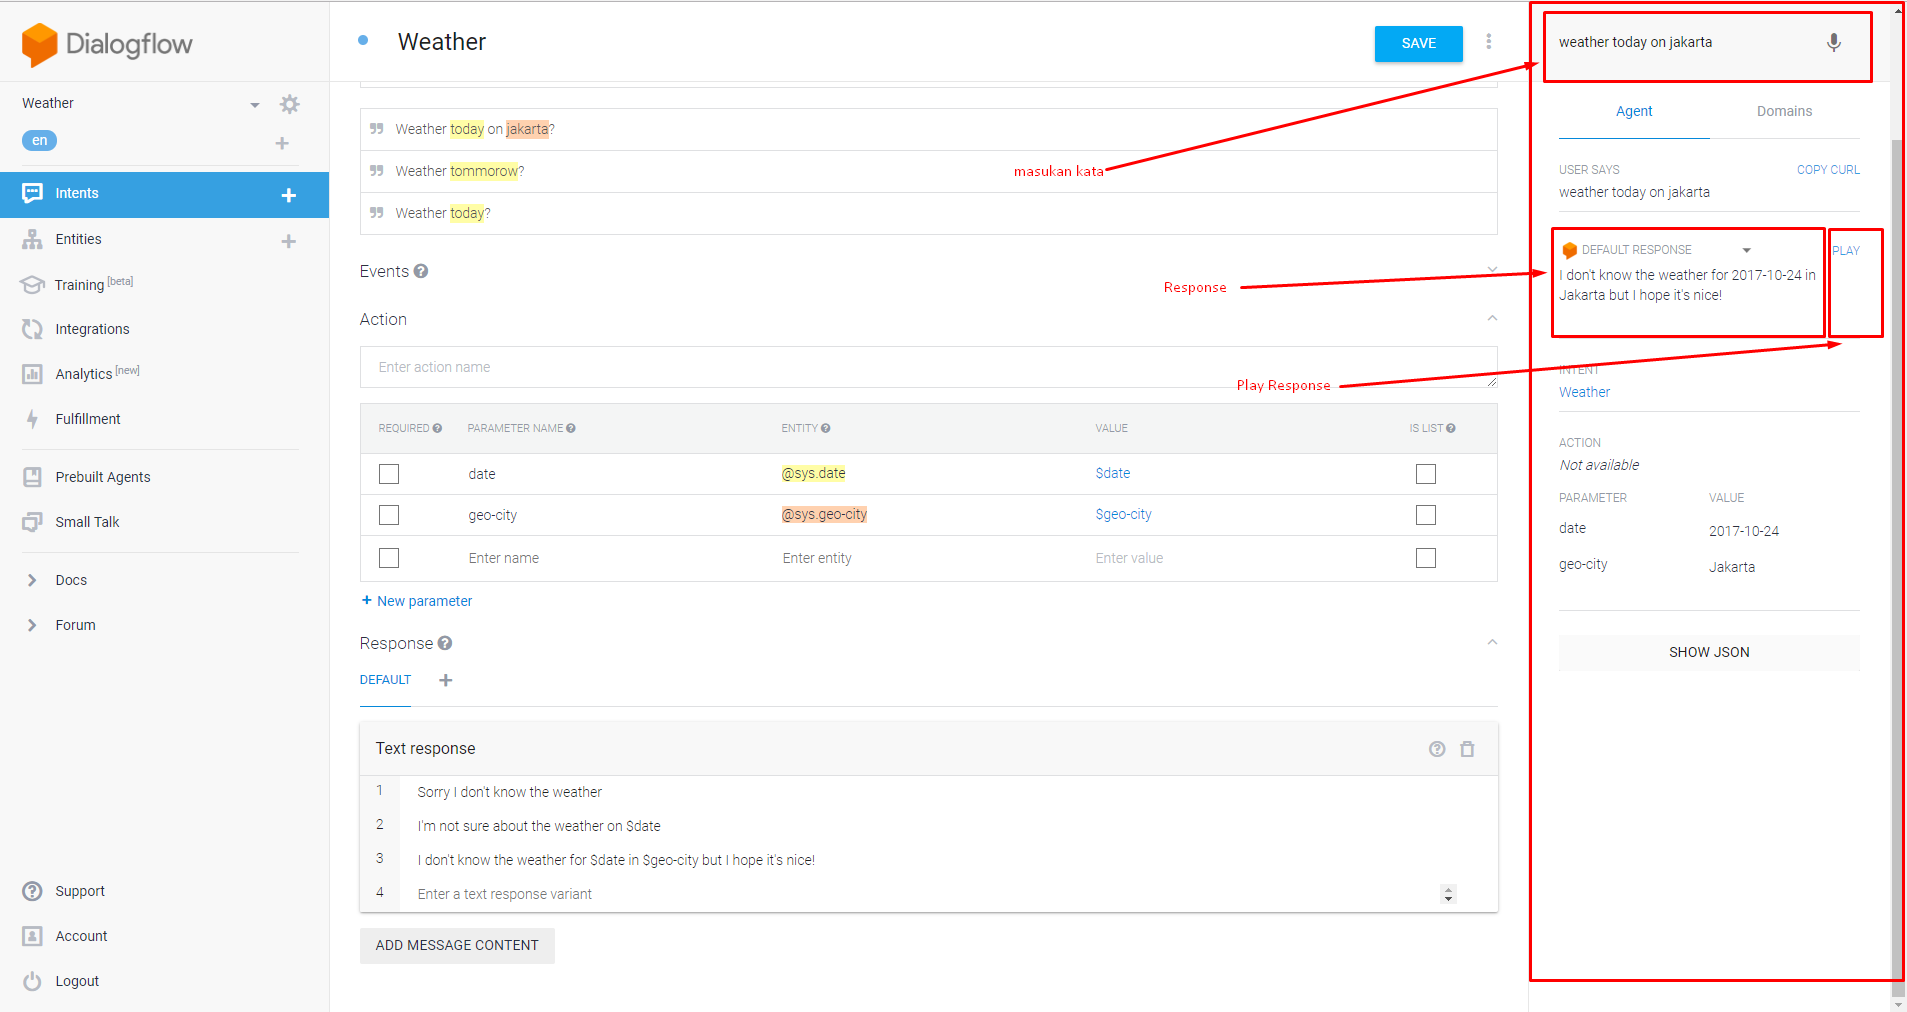The image size is (1907, 1012).
Task: Click the $geo-city value cell
Action: 1124,514
